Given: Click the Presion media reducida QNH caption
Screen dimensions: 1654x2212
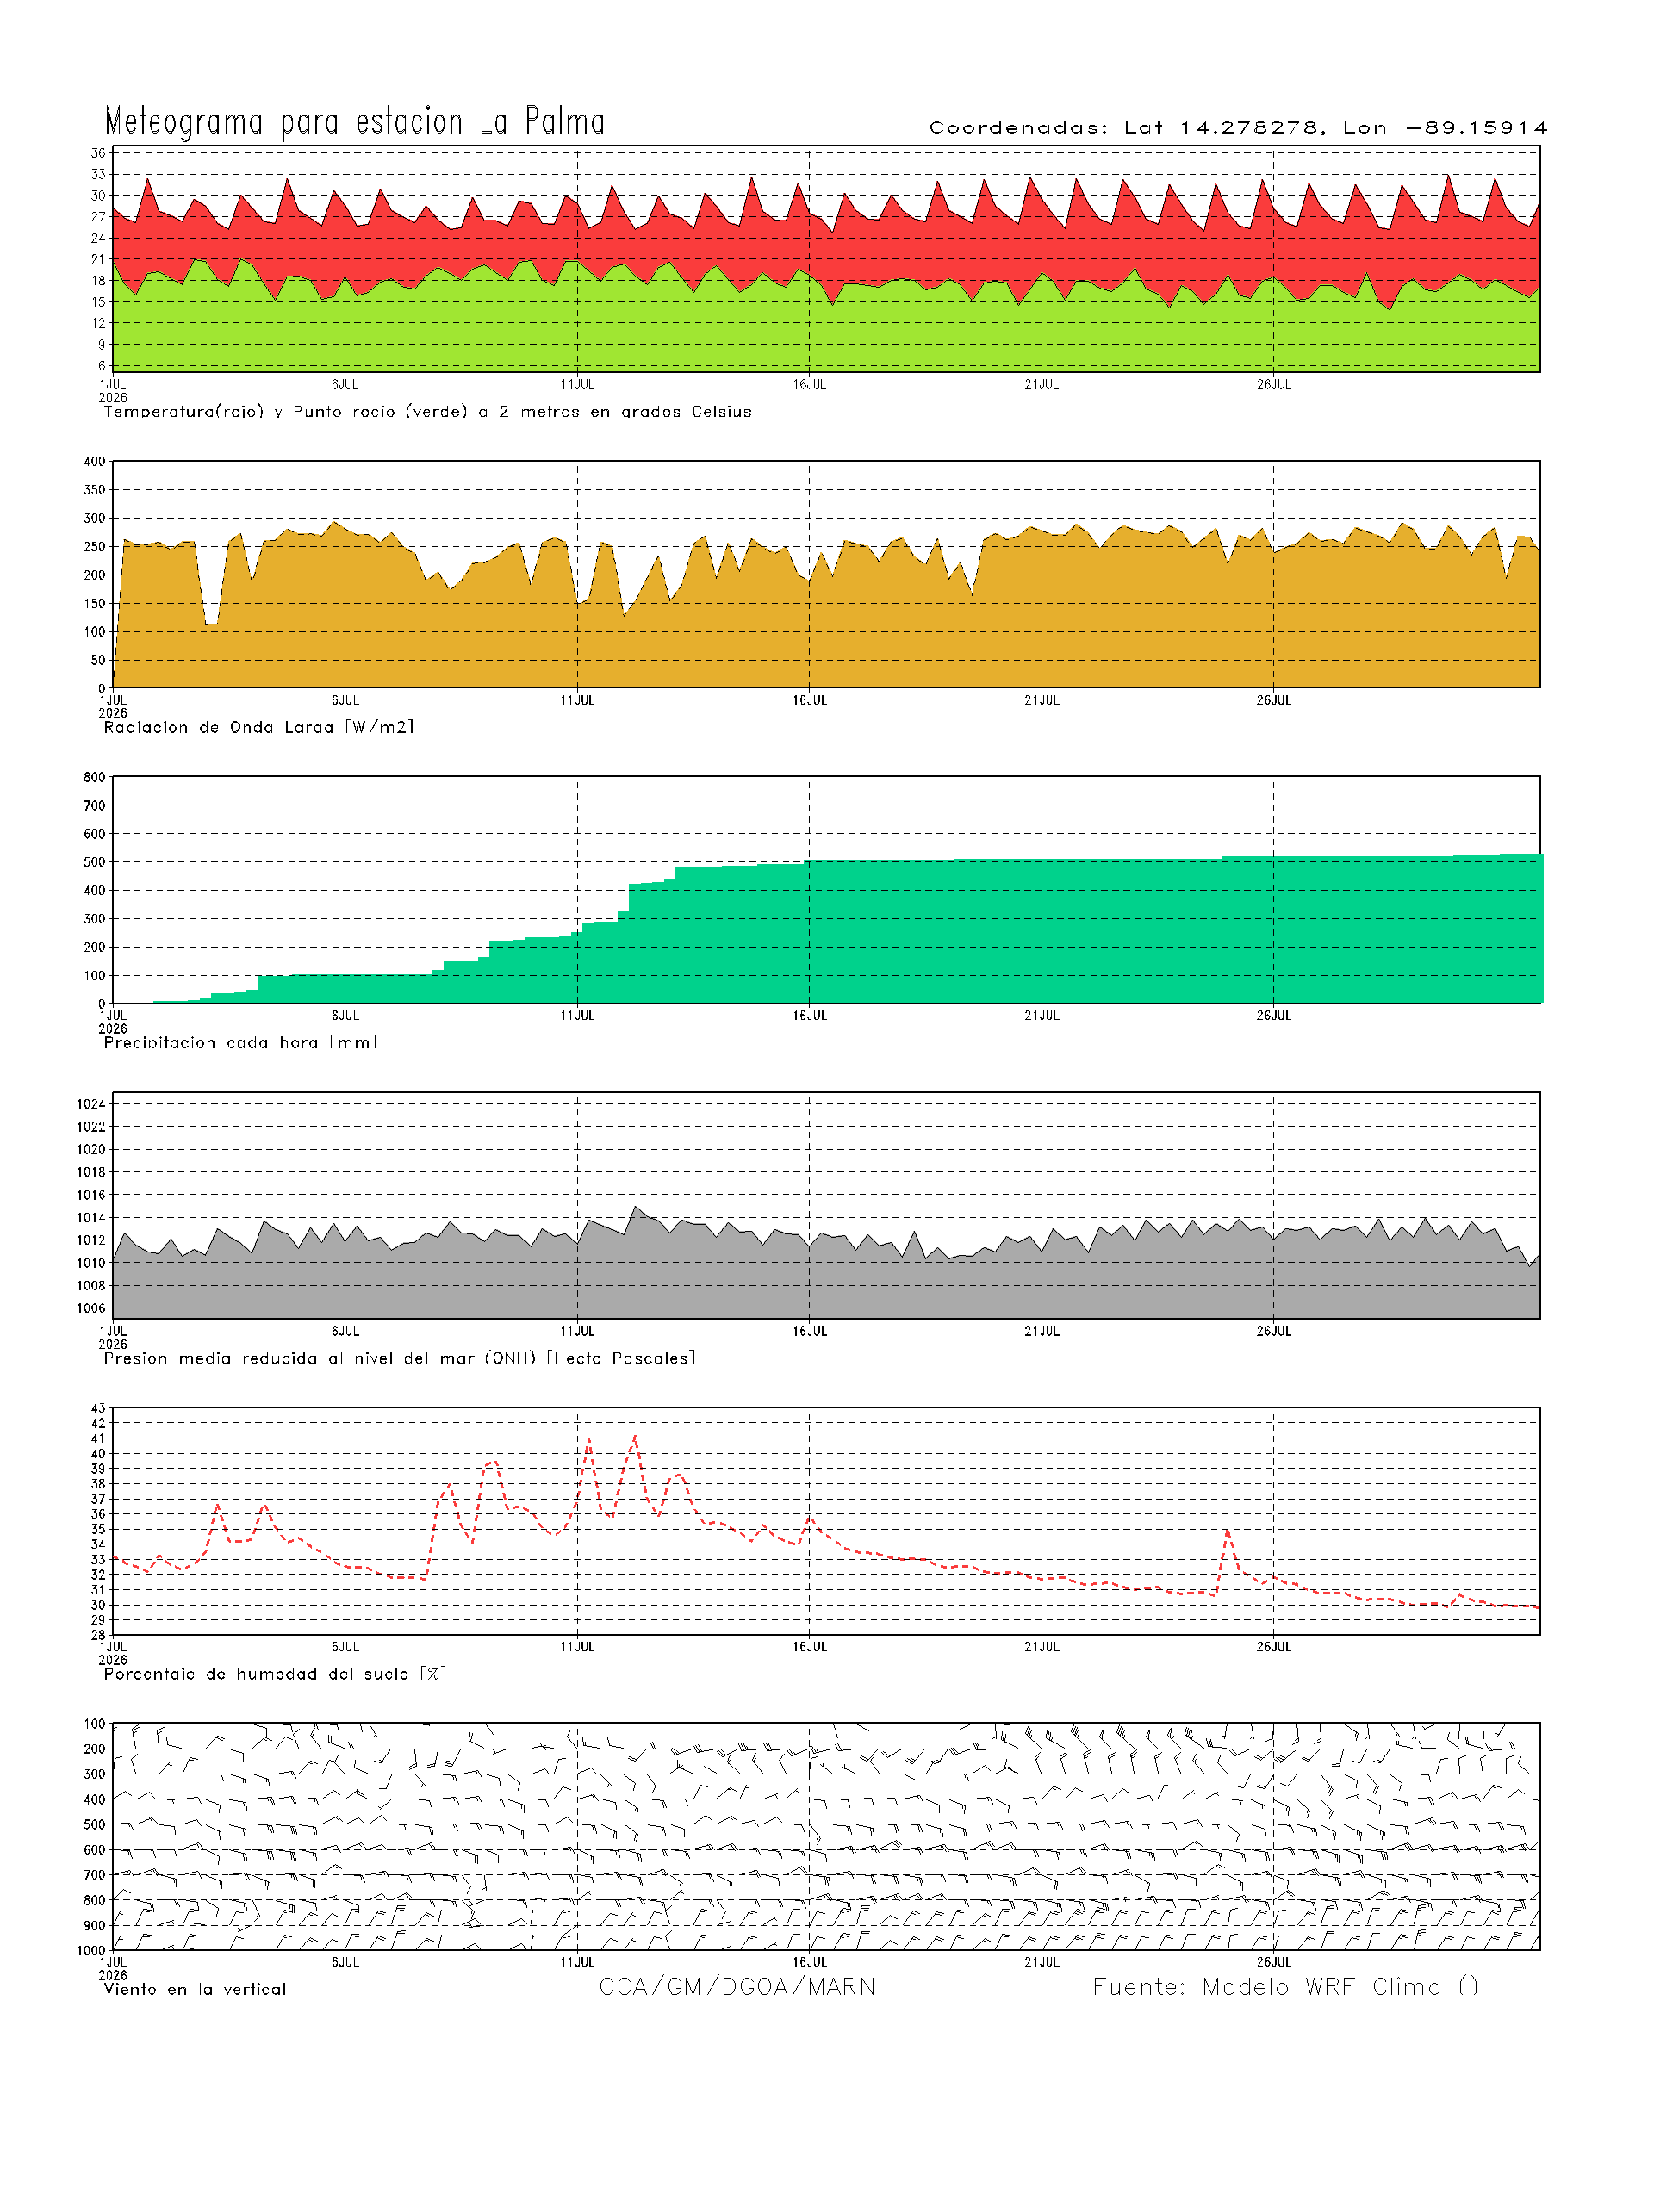Looking at the screenshot, I should 399,1358.
